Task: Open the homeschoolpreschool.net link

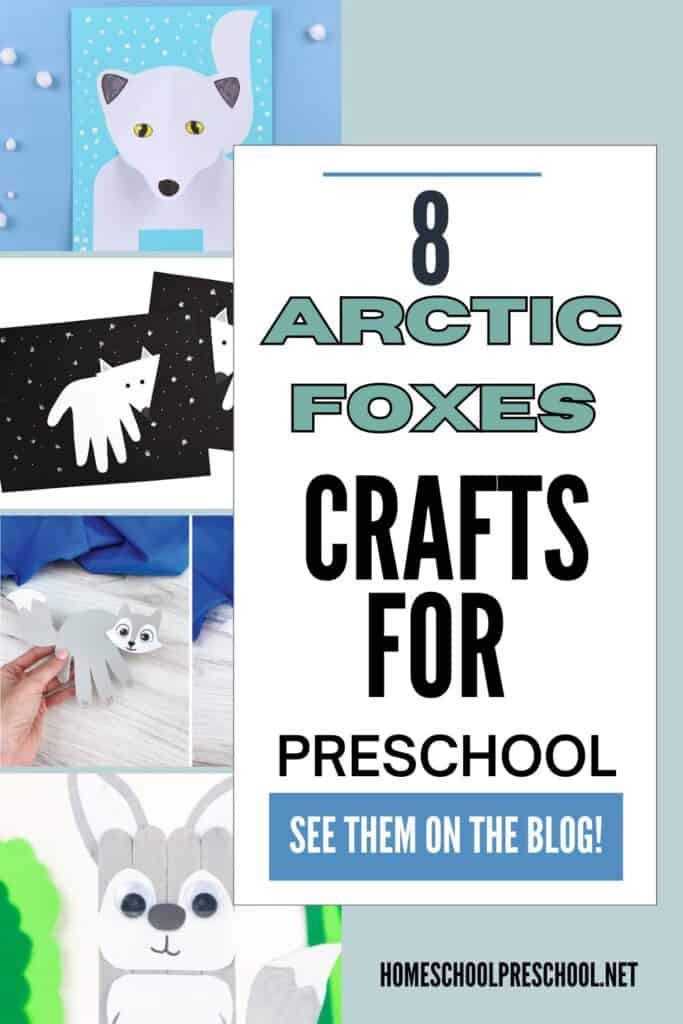Action: 509,975
